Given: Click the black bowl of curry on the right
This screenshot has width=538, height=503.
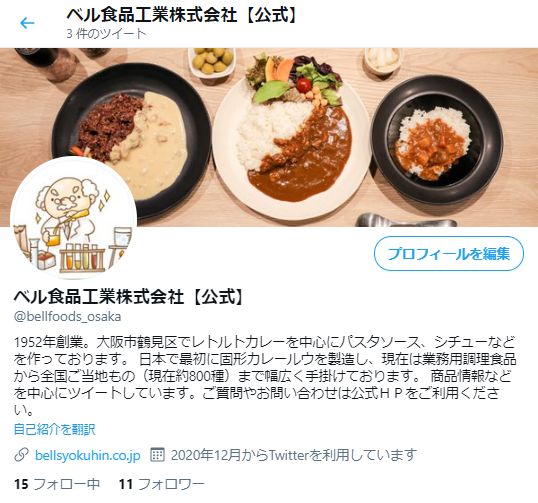Looking at the screenshot, I should tap(437, 140).
